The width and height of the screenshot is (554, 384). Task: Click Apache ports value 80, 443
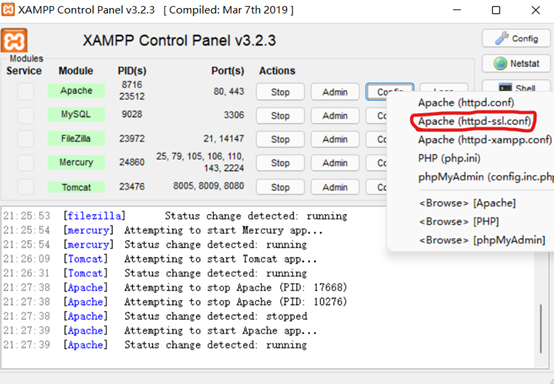point(229,91)
